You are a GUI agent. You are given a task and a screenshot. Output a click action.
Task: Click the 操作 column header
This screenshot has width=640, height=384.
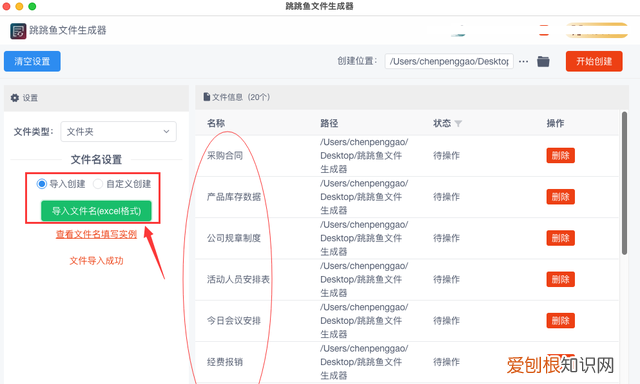(556, 123)
